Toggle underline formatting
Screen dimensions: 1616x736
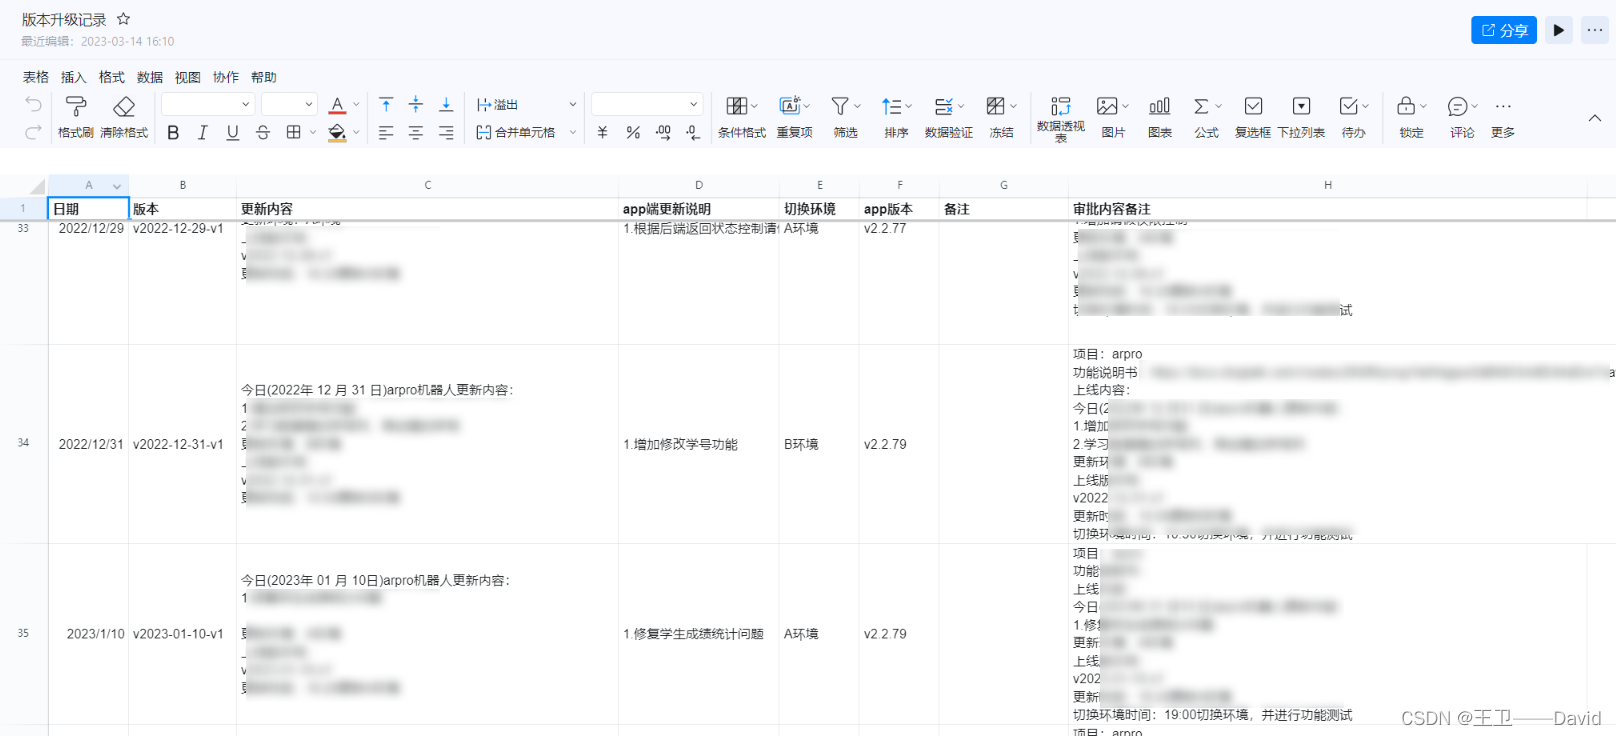tap(232, 132)
